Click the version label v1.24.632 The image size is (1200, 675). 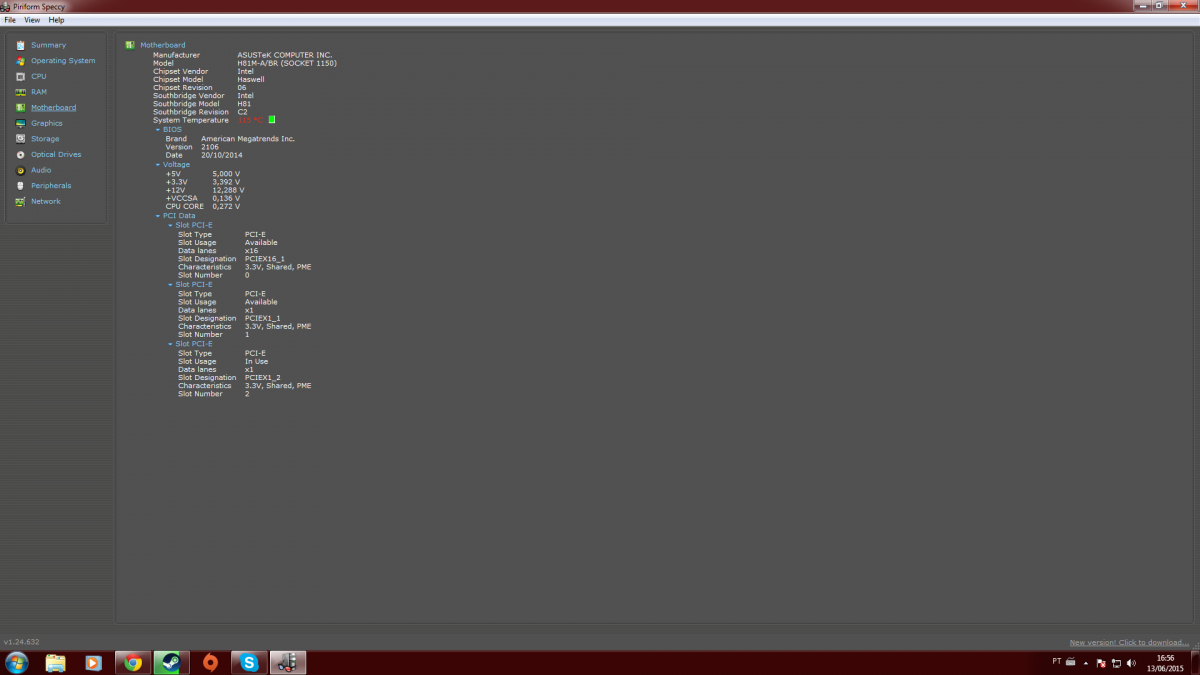(21, 642)
